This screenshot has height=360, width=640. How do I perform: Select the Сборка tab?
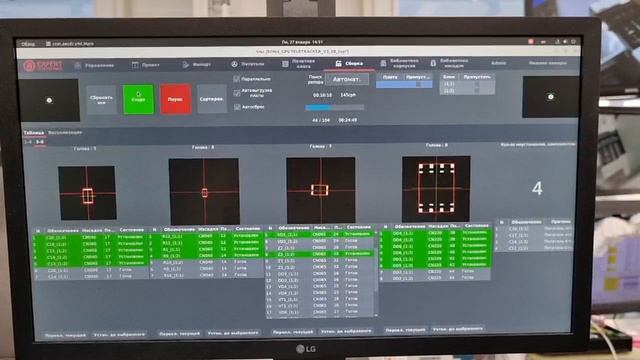pyautogui.click(x=349, y=63)
